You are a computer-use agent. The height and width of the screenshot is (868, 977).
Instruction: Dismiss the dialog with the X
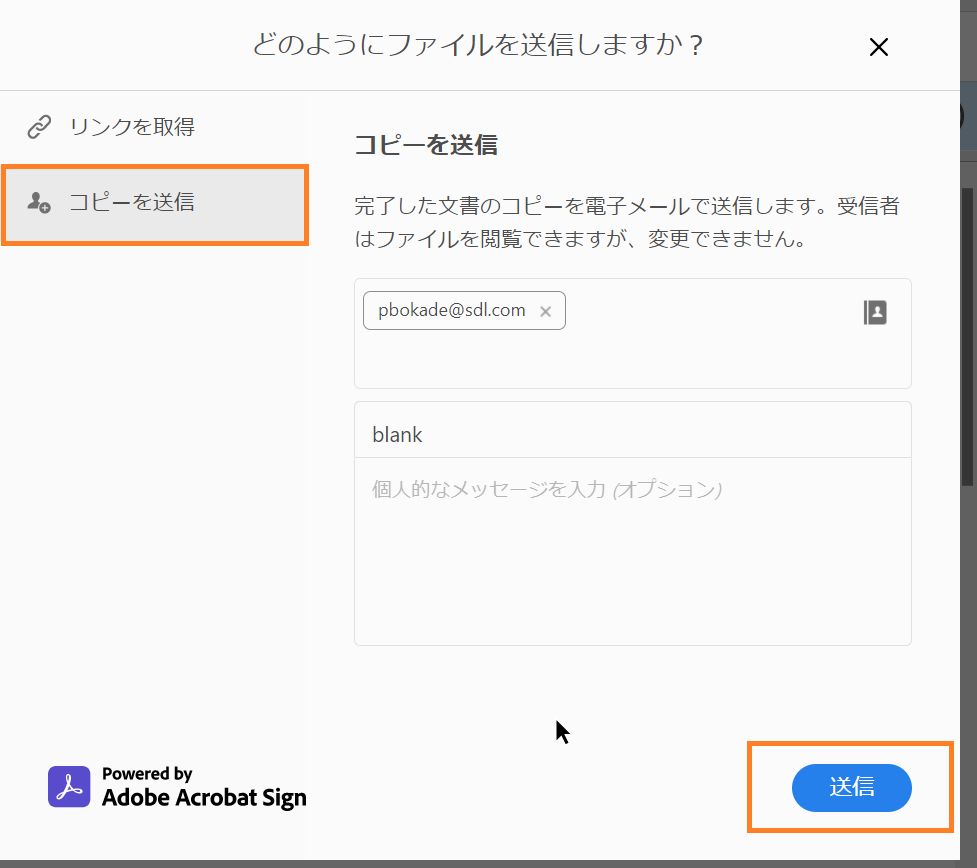point(877,47)
